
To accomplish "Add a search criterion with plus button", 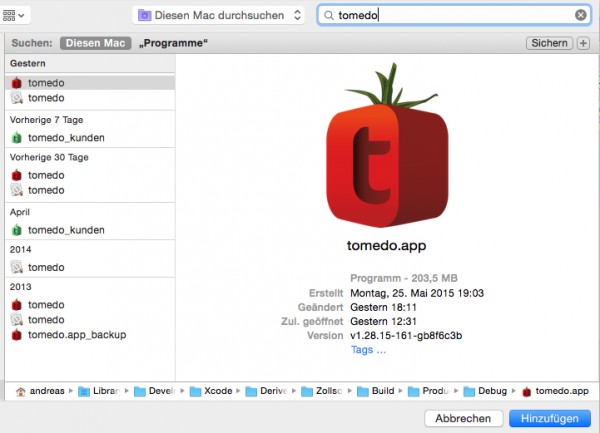I will pos(583,43).
